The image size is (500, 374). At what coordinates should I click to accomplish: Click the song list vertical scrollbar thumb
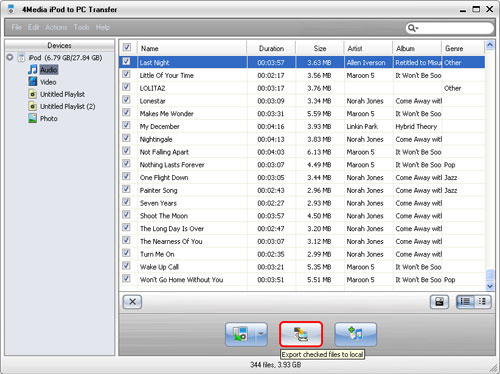pos(490,275)
